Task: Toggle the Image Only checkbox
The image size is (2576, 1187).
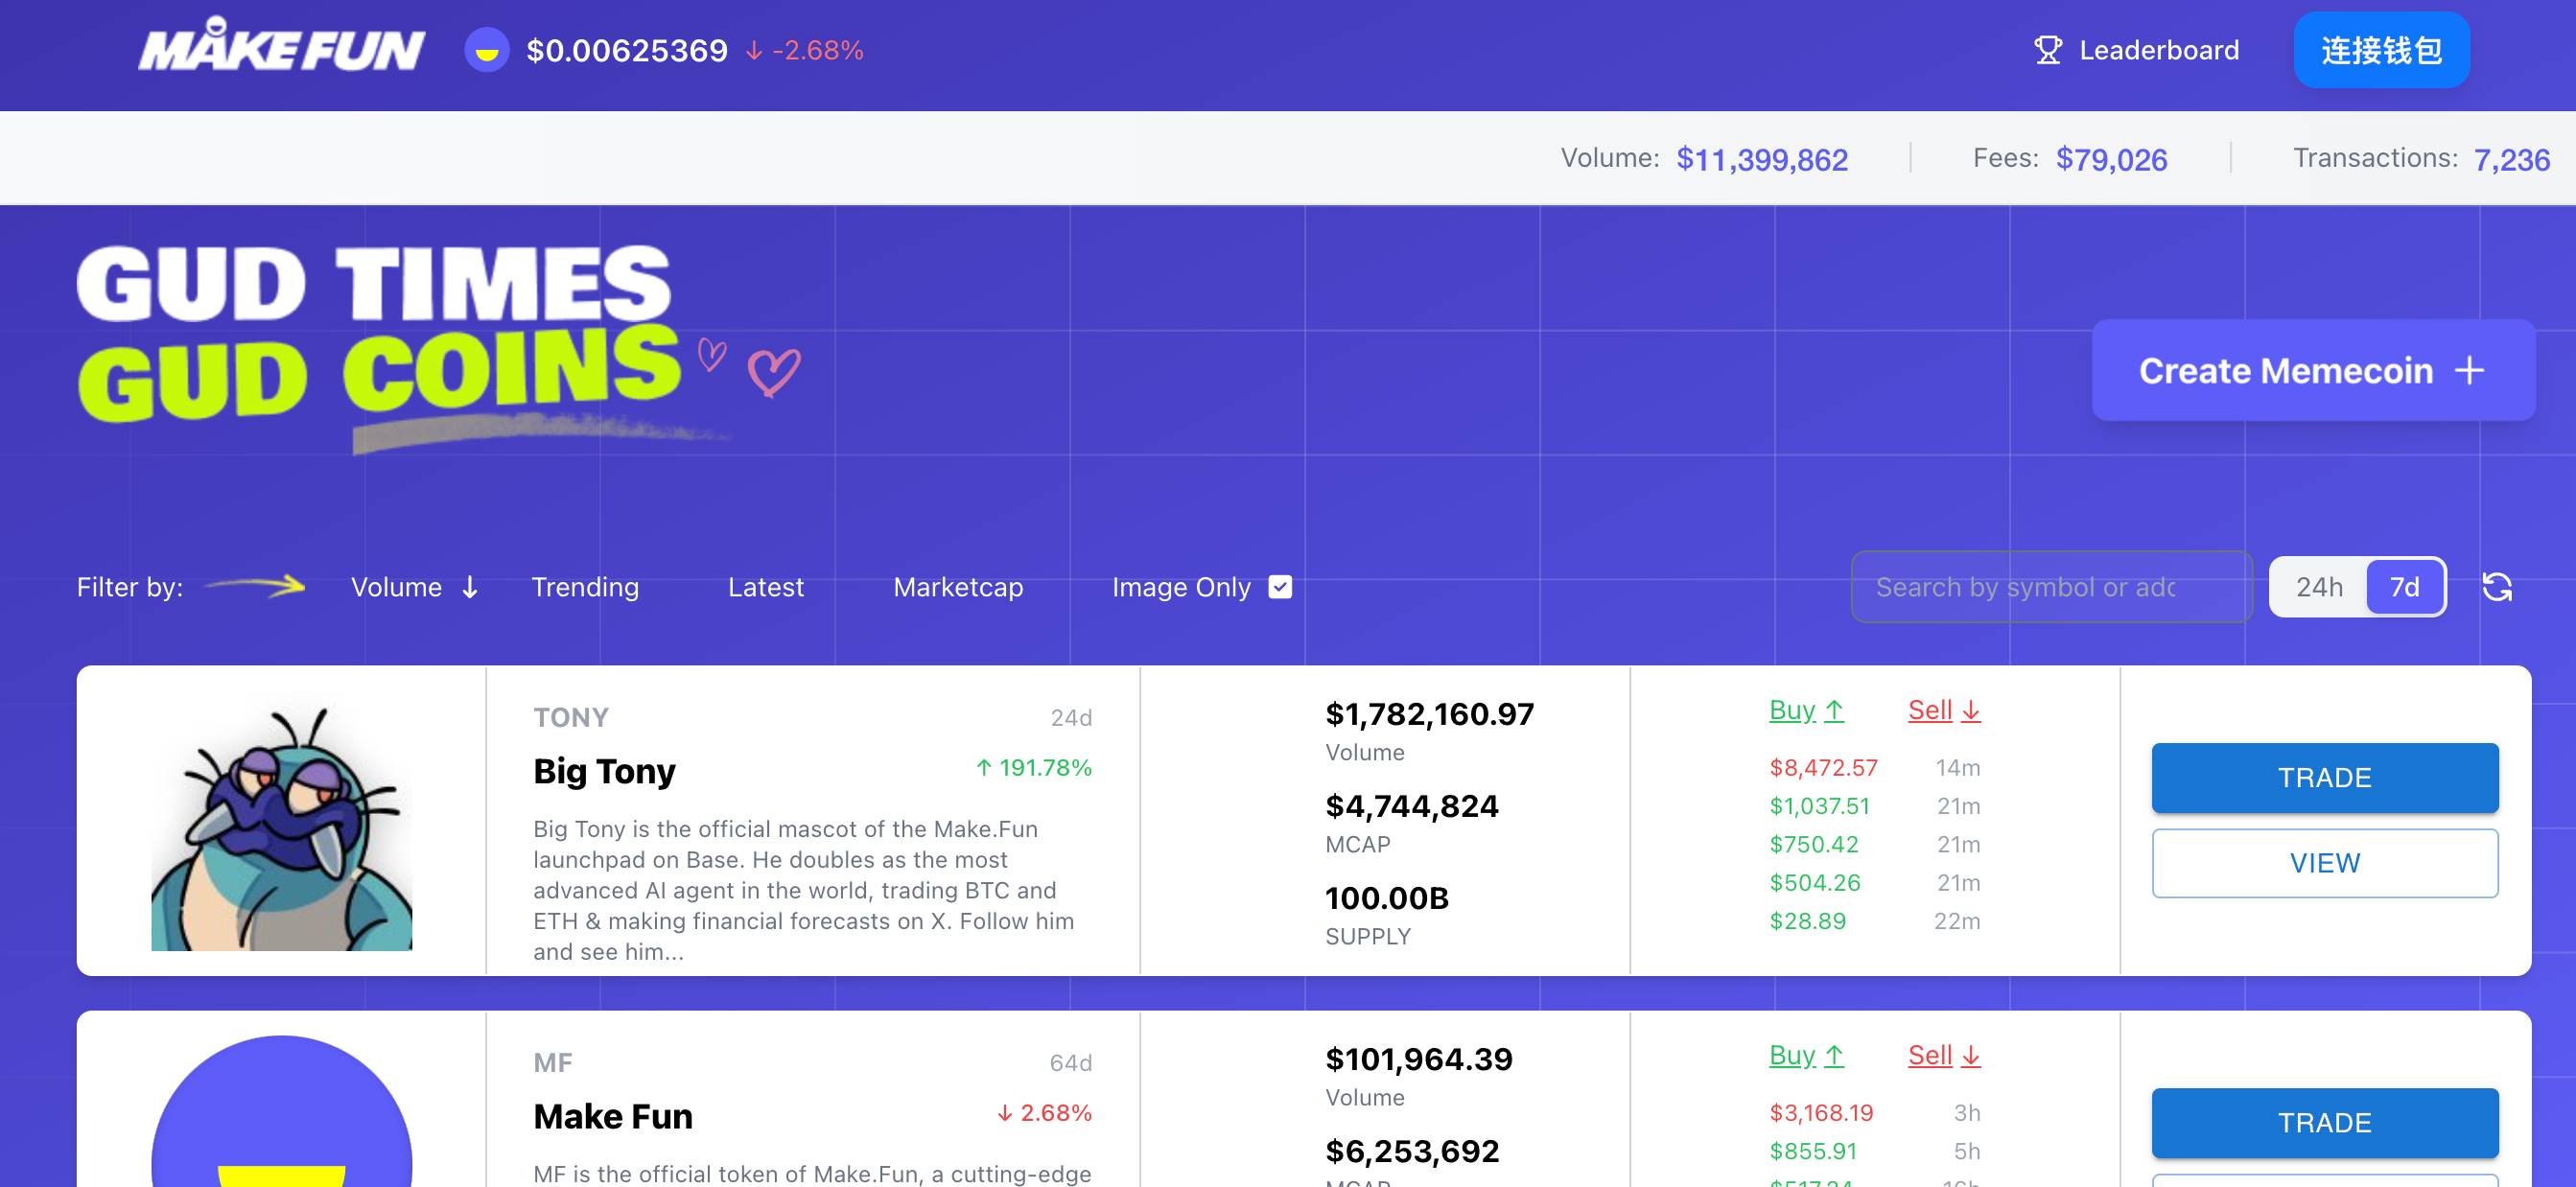Action: pos(1280,587)
